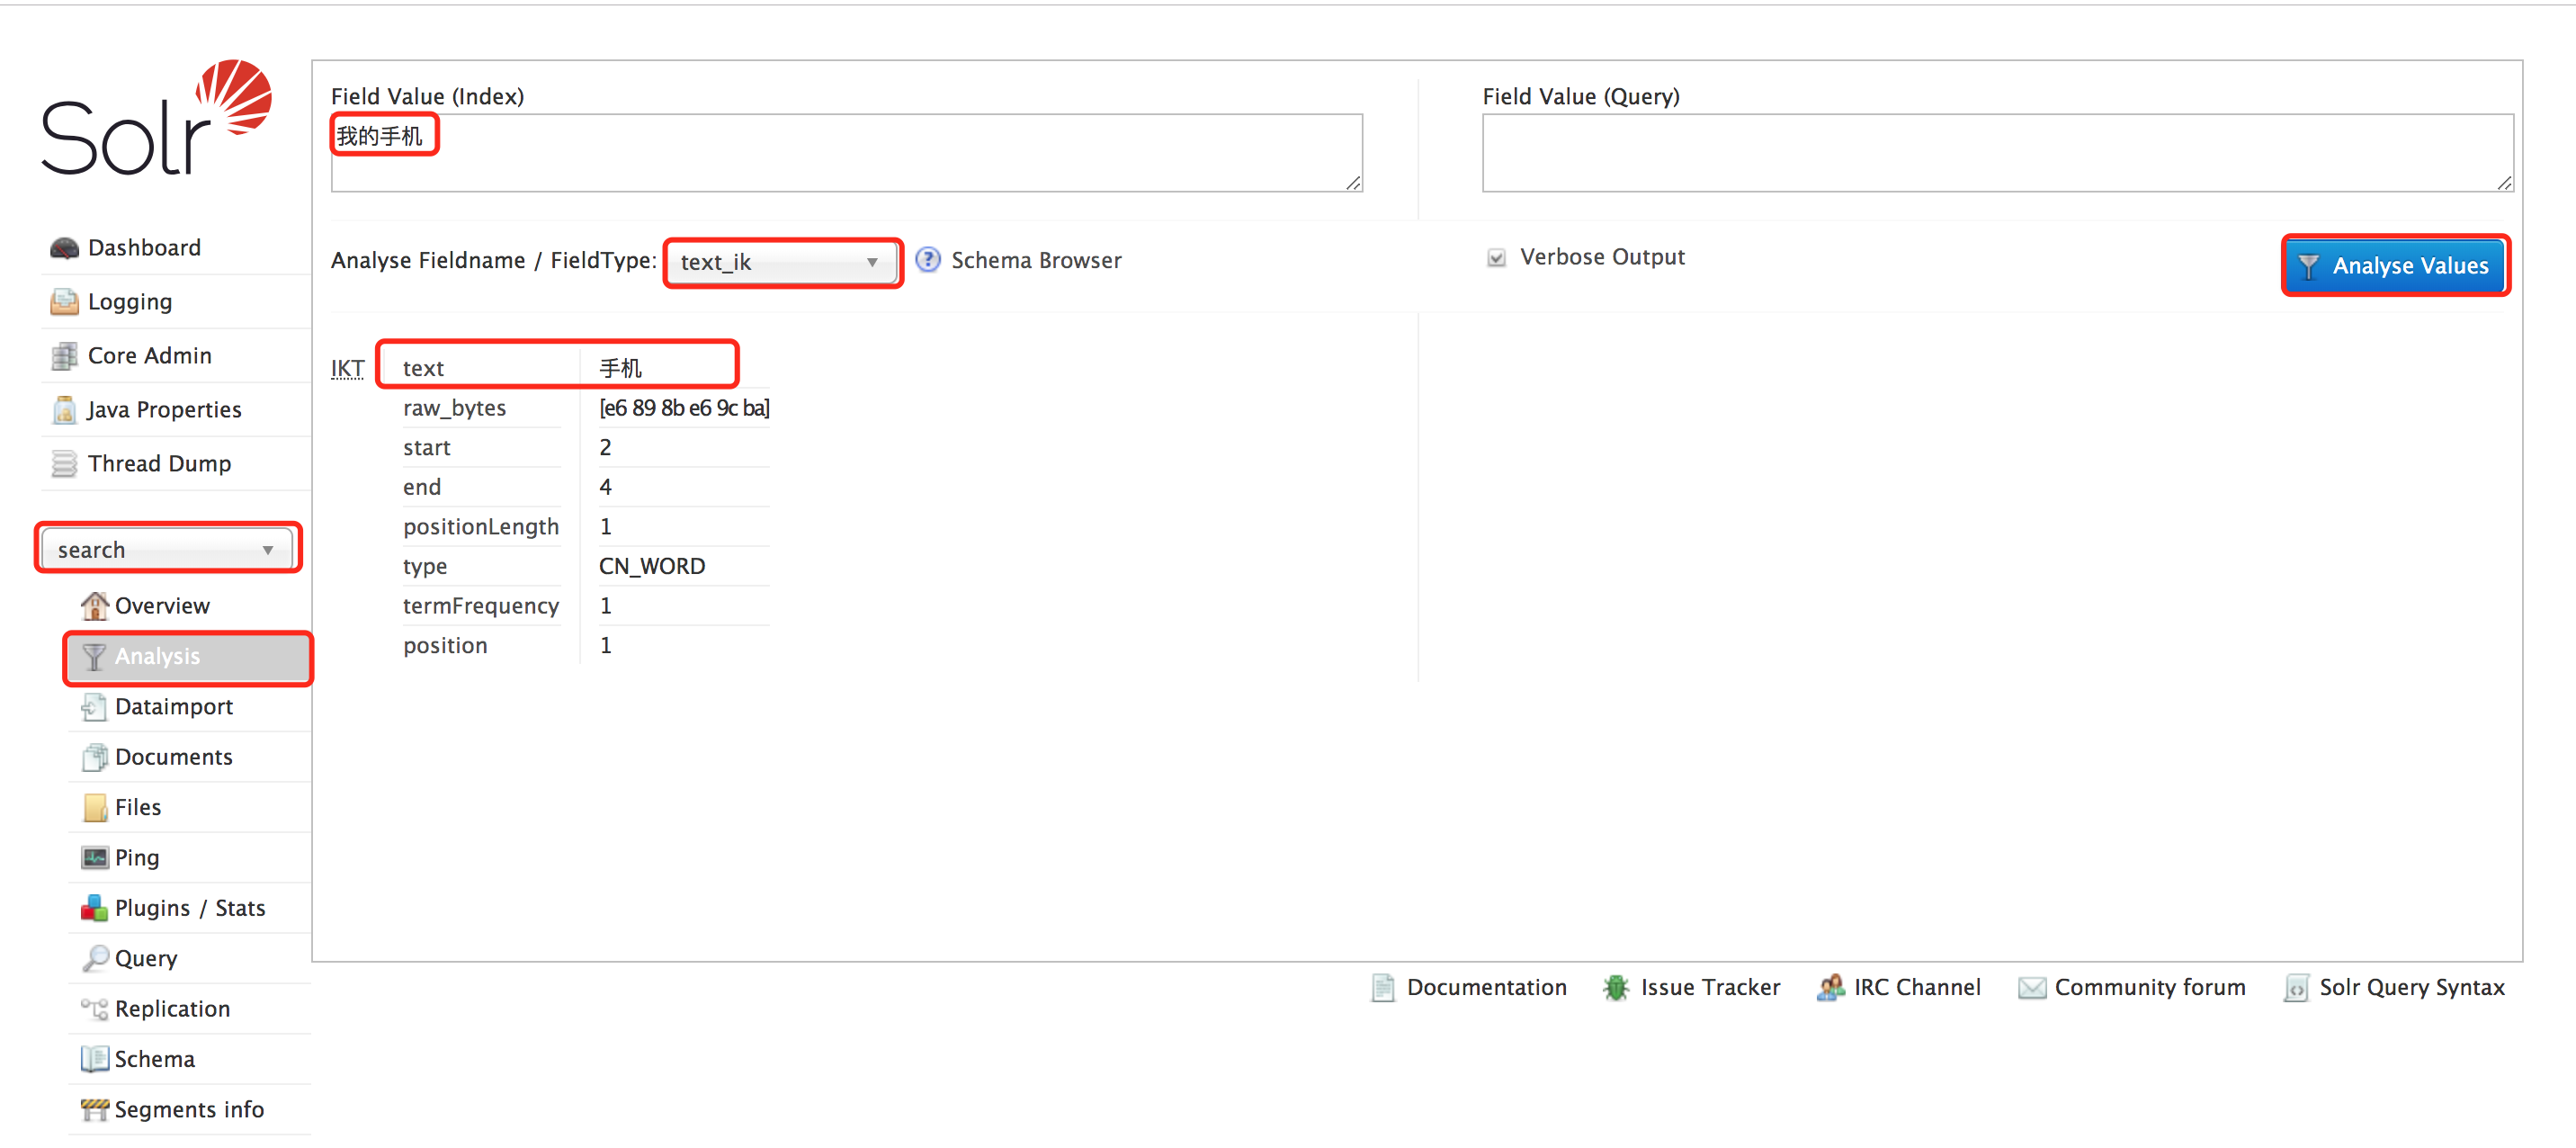Click the IKT tokenizer abbreviation label

[x=347, y=368]
